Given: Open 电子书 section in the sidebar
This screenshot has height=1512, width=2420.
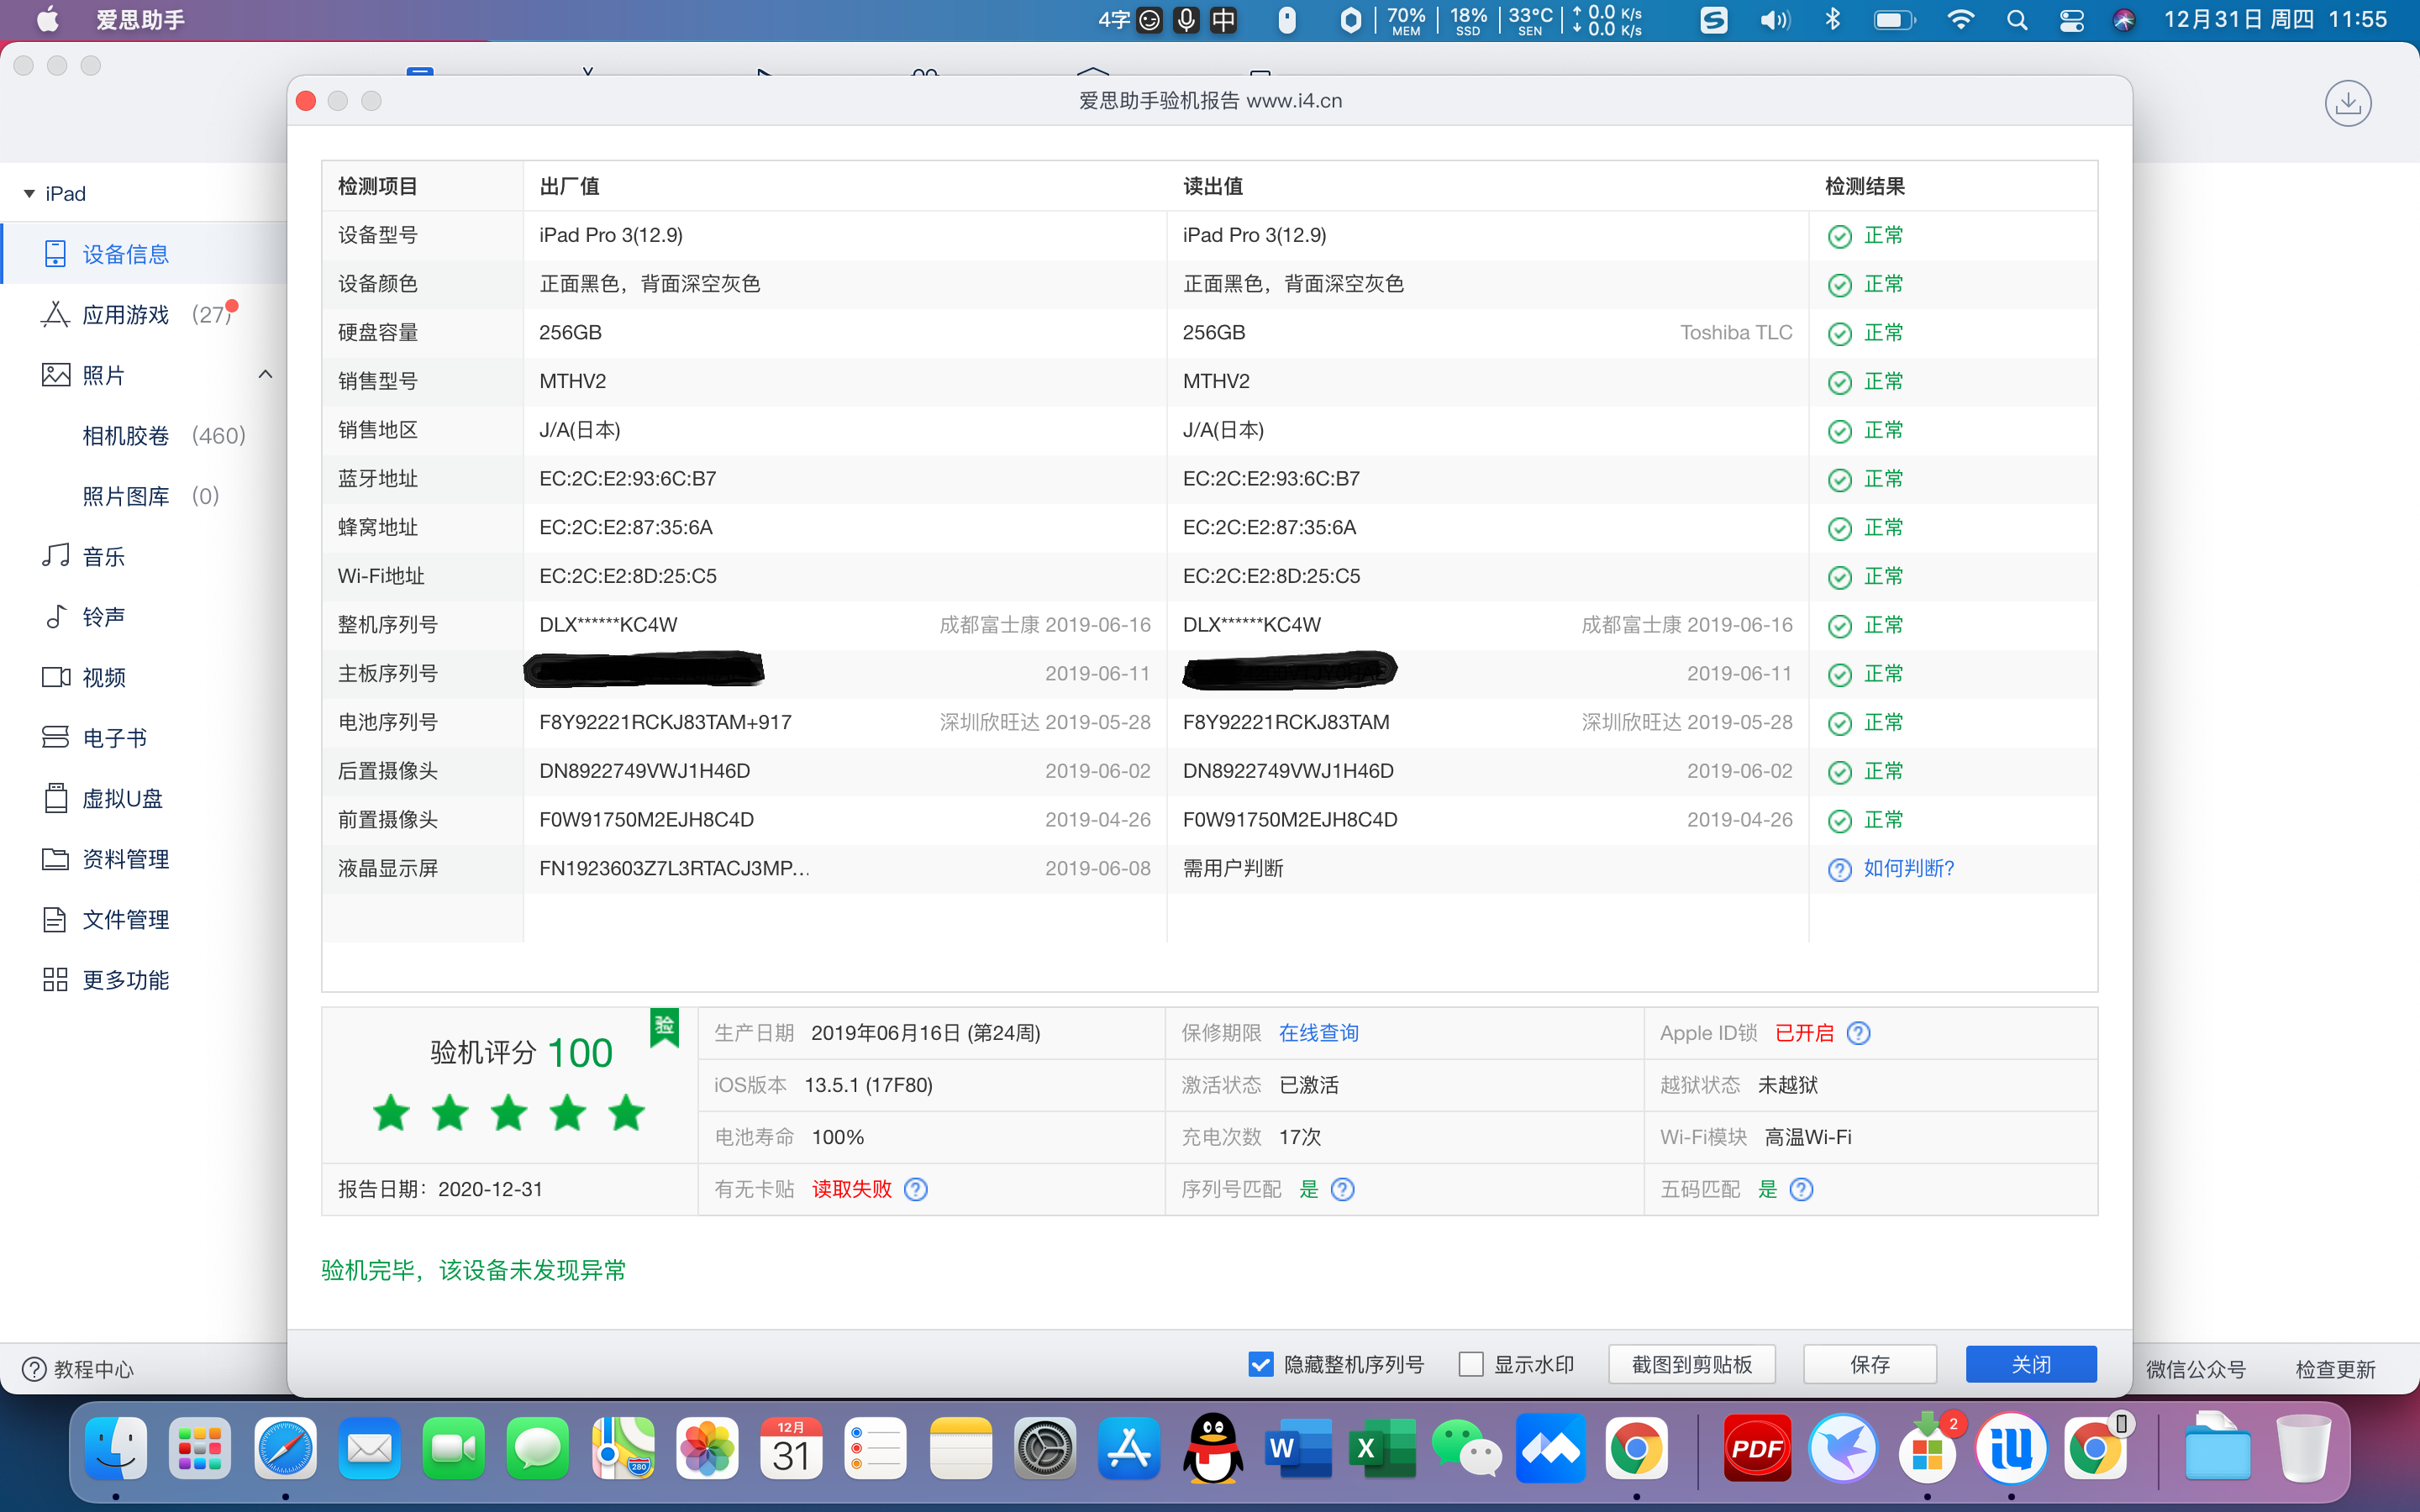Looking at the screenshot, I should [x=144, y=738].
